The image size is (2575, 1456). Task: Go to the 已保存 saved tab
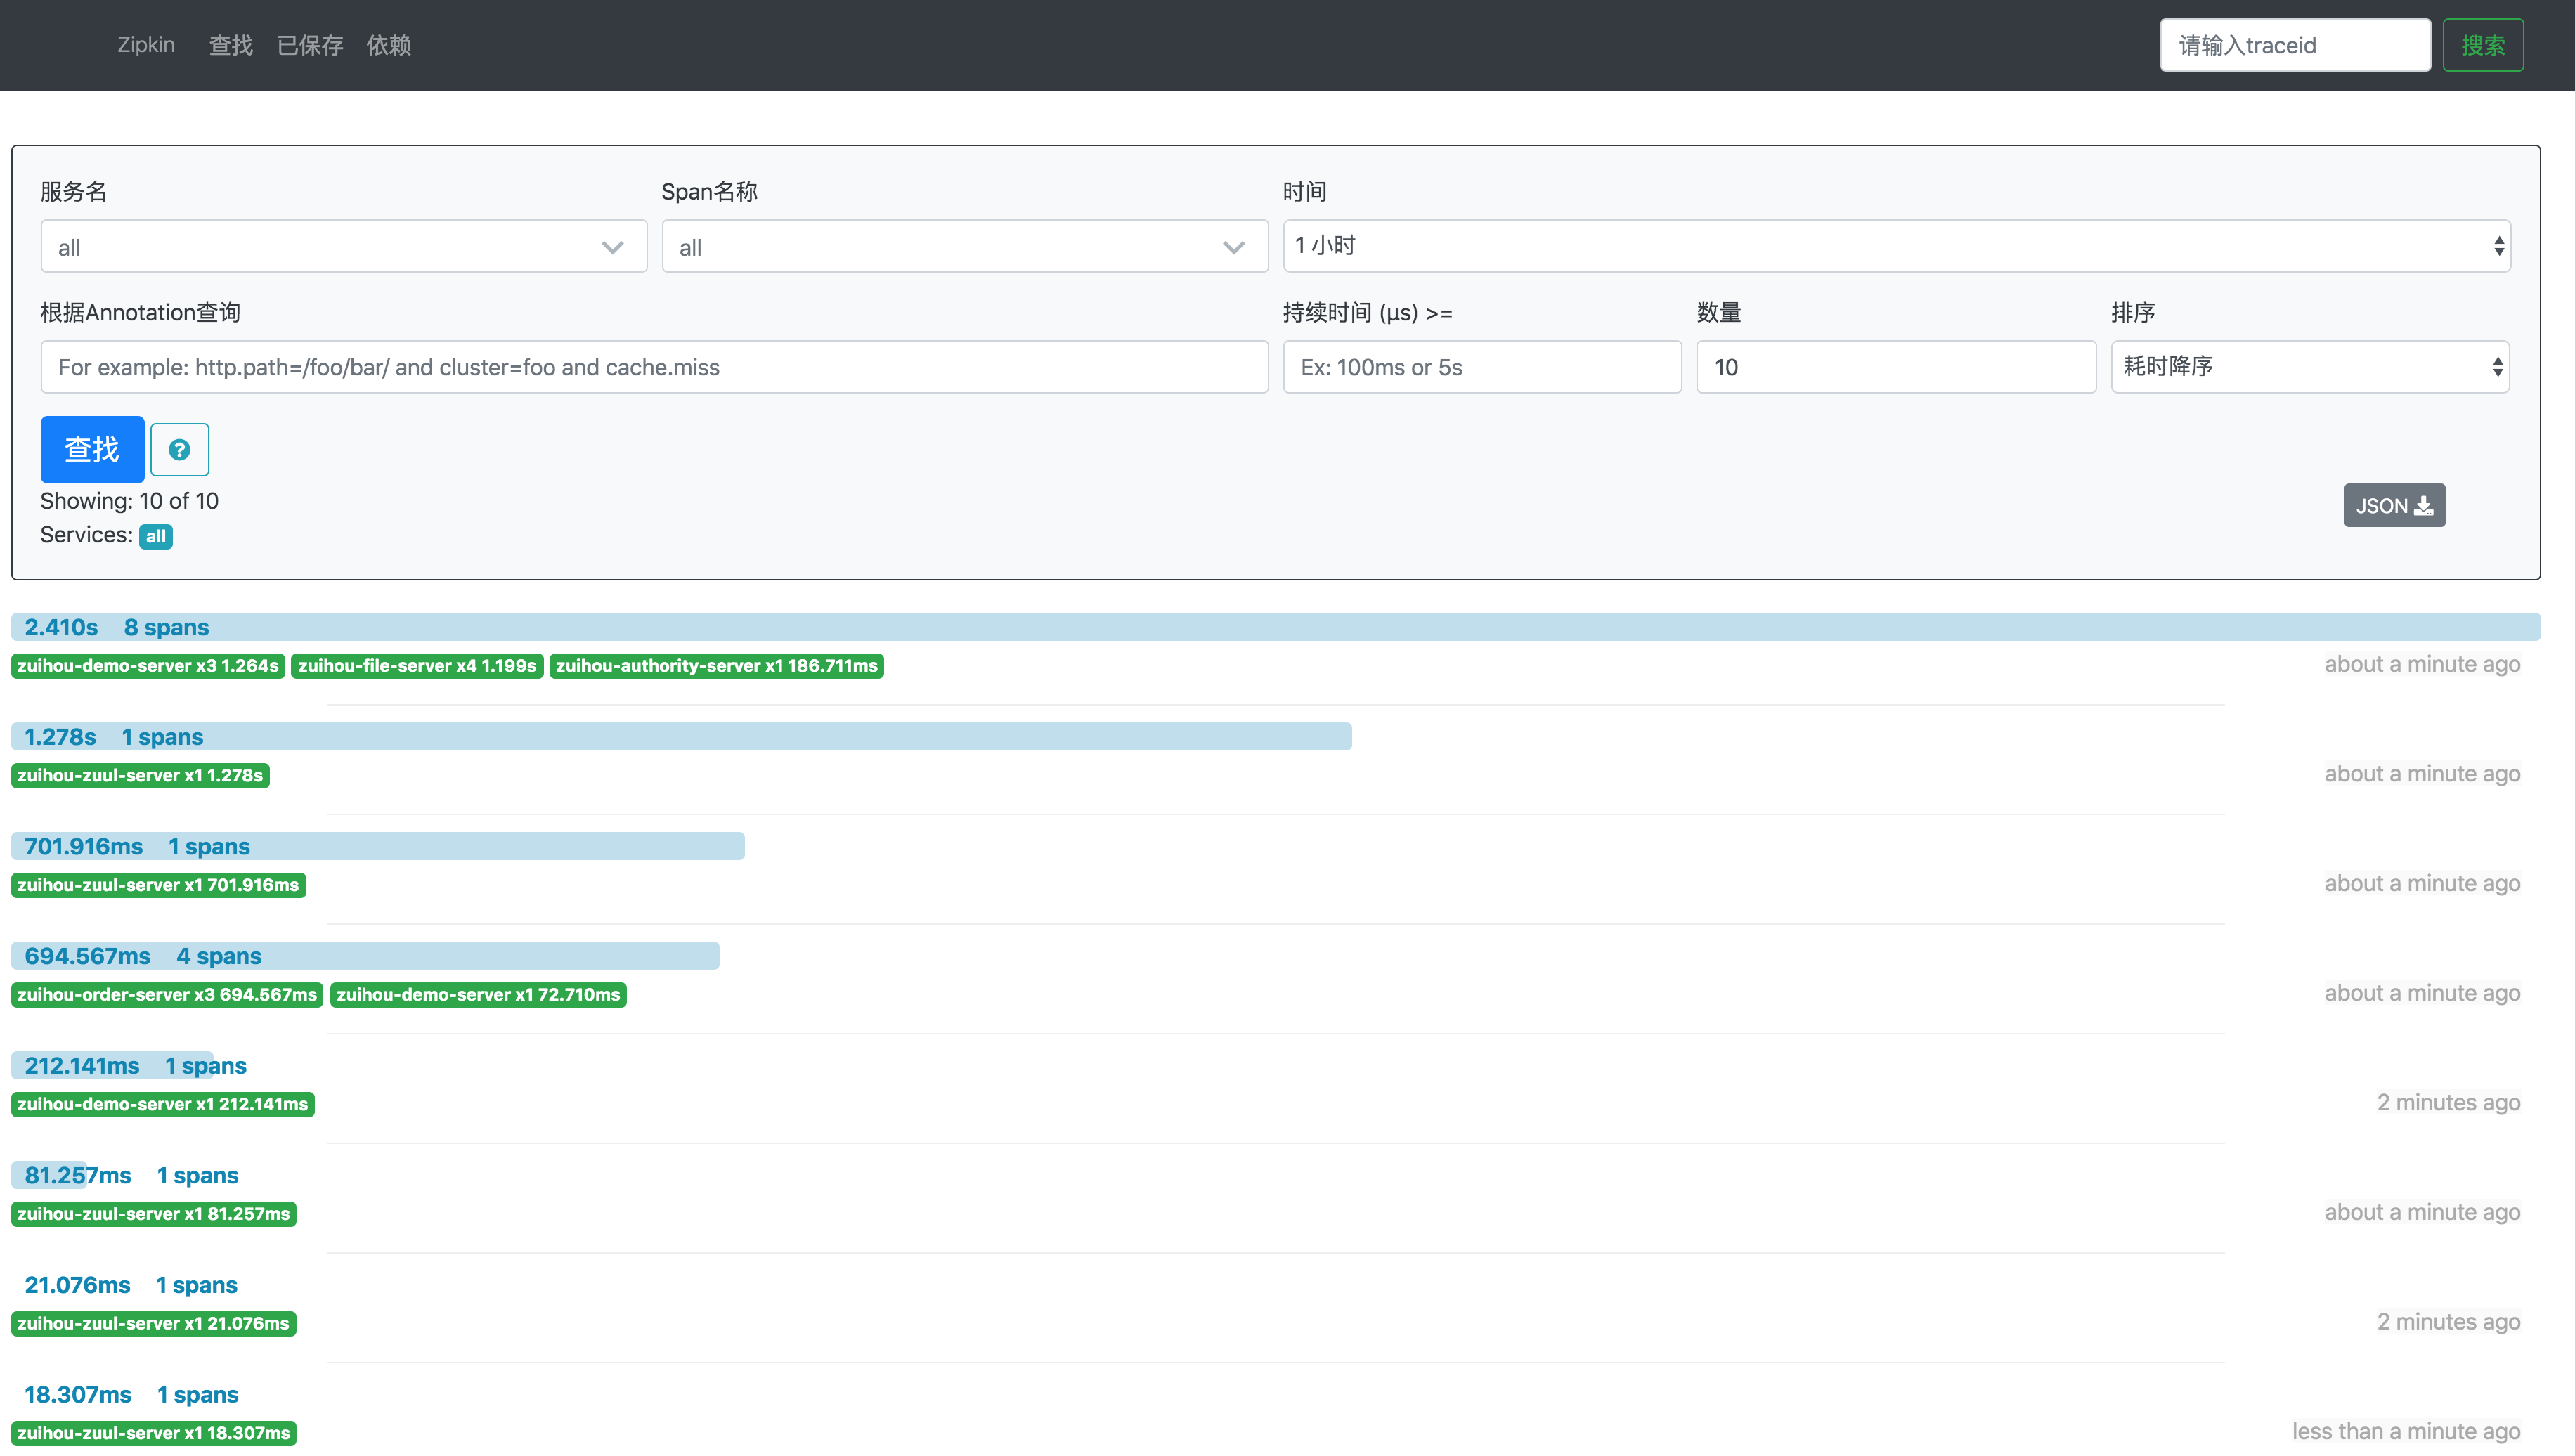310,45
